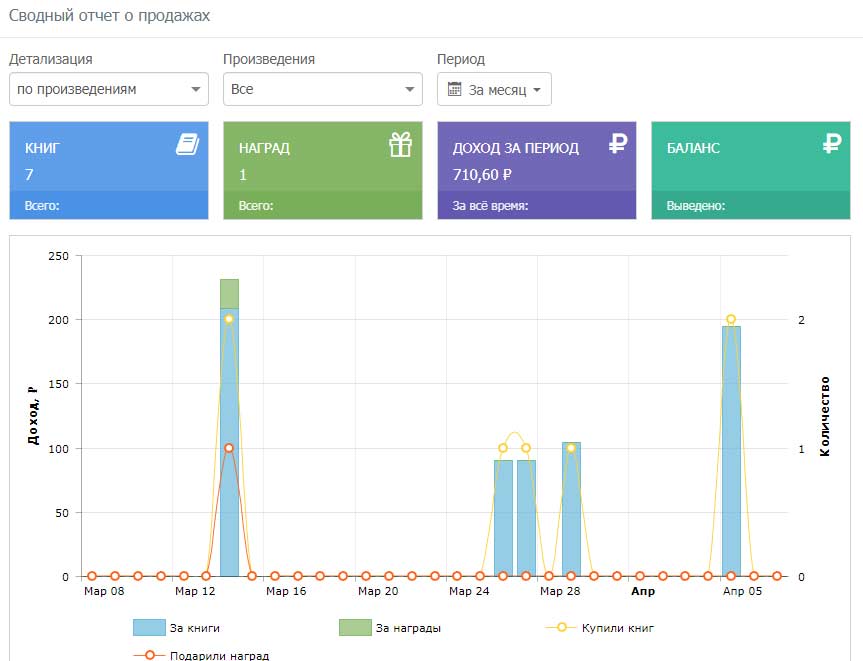Click the tall blue bar near Апр 05

pos(731,451)
